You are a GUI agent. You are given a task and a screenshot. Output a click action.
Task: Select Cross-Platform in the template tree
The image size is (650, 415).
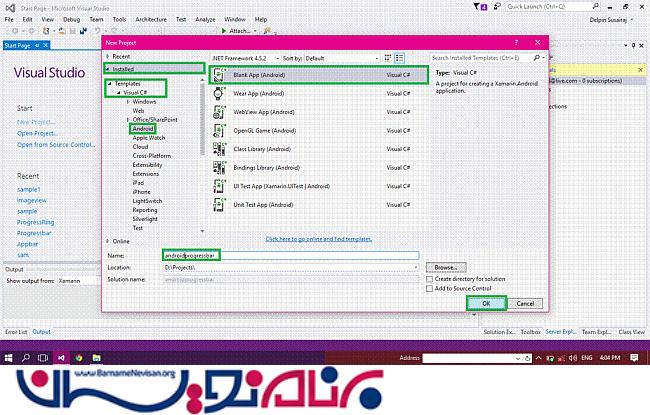152,156
